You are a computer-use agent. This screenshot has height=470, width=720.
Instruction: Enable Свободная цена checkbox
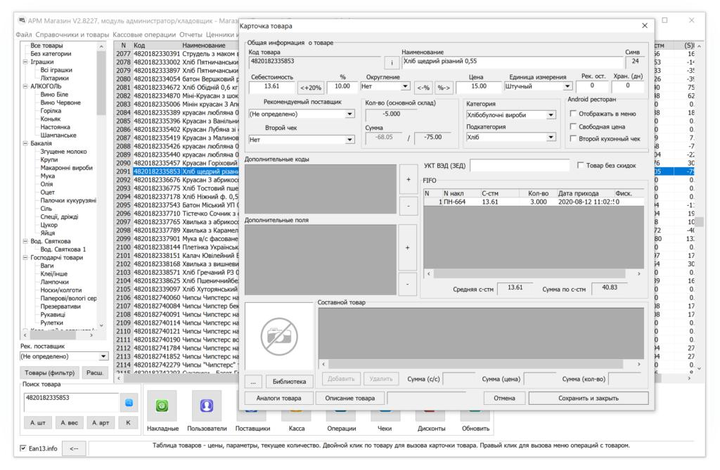[573, 126]
